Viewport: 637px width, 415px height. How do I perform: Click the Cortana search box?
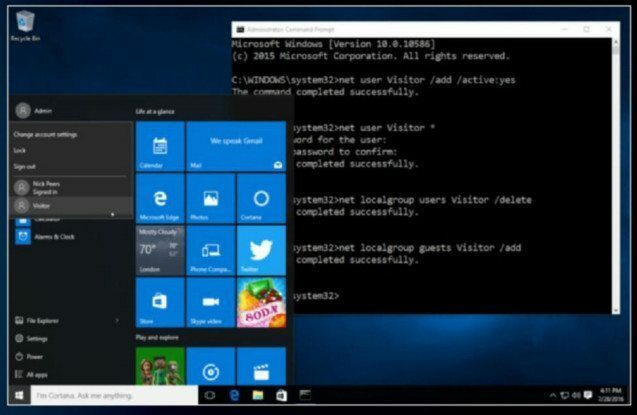[x=114, y=395]
